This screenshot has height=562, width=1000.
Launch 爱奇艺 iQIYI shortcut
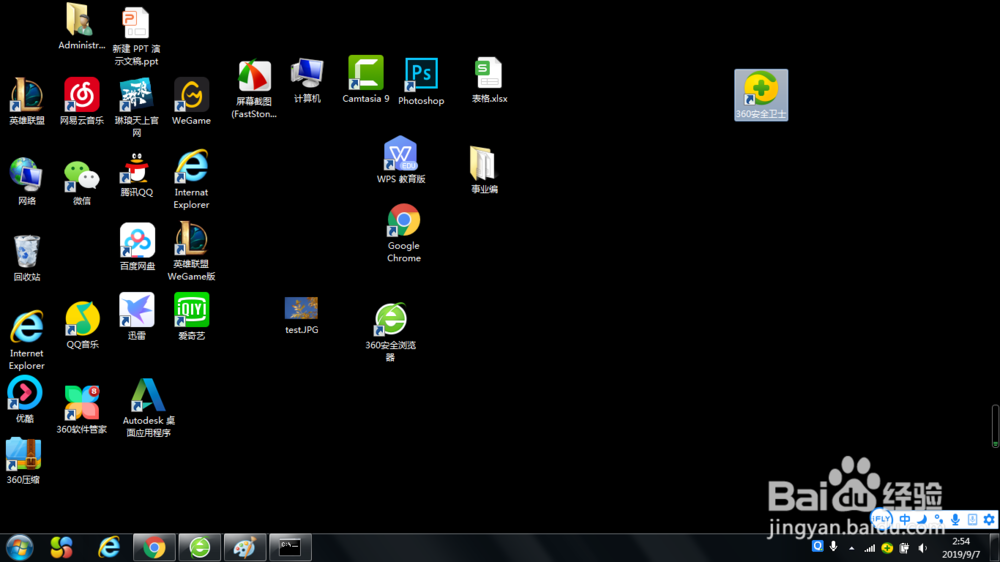pyautogui.click(x=191, y=316)
